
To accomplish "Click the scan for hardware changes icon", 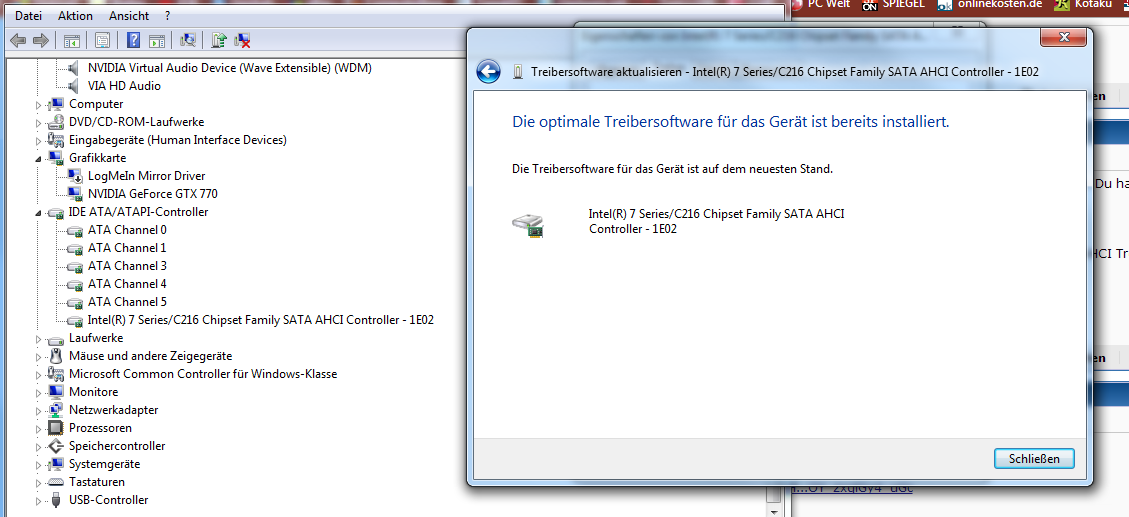I will [188, 40].
